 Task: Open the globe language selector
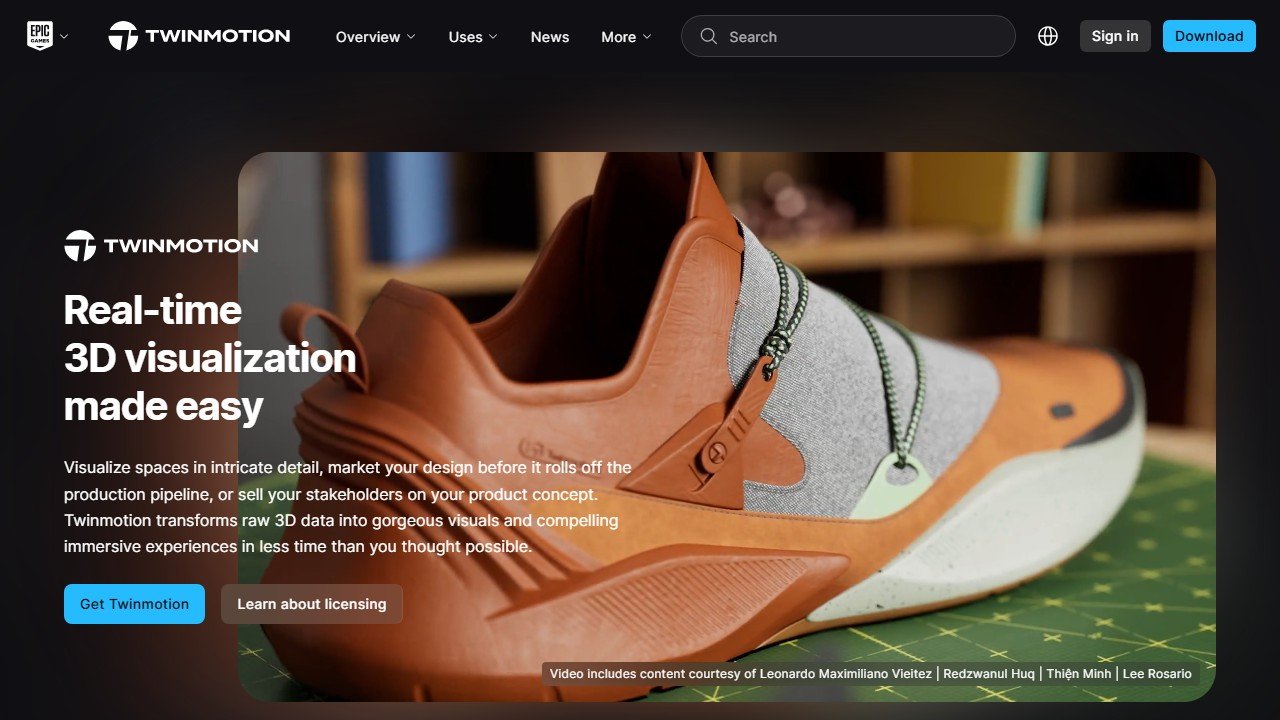[1048, 36]
